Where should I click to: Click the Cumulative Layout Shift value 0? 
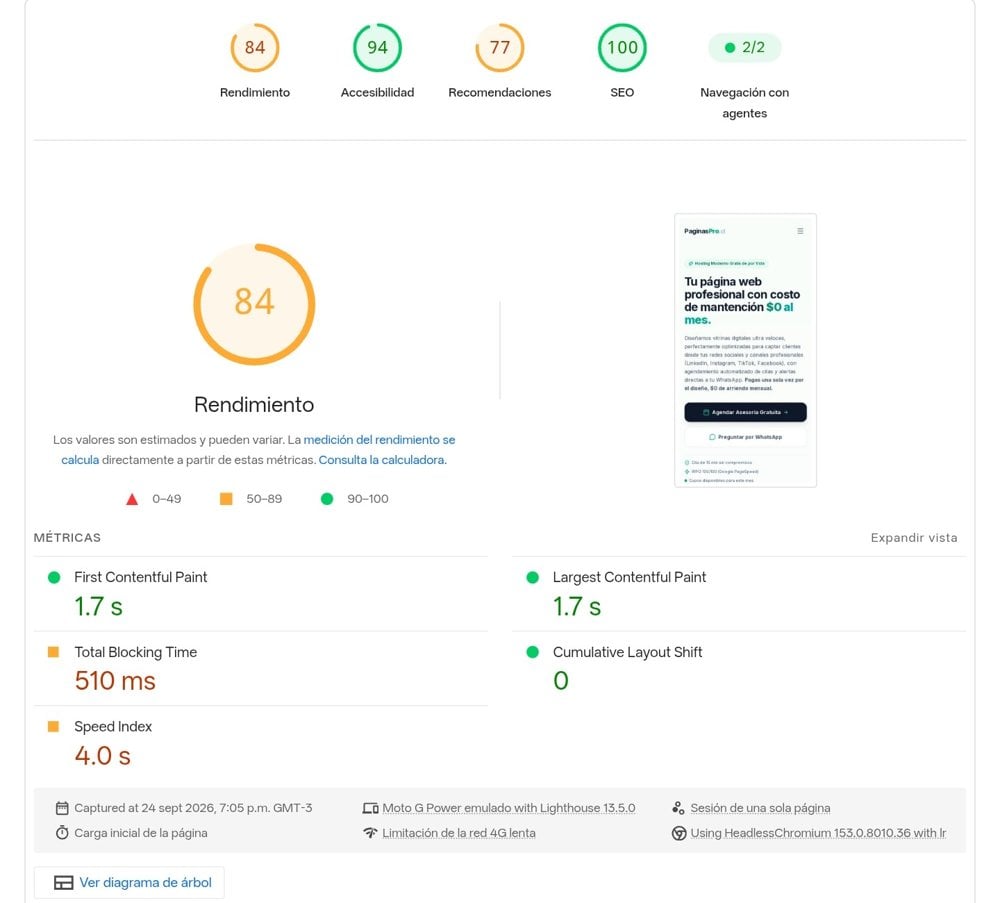[561, 680]
